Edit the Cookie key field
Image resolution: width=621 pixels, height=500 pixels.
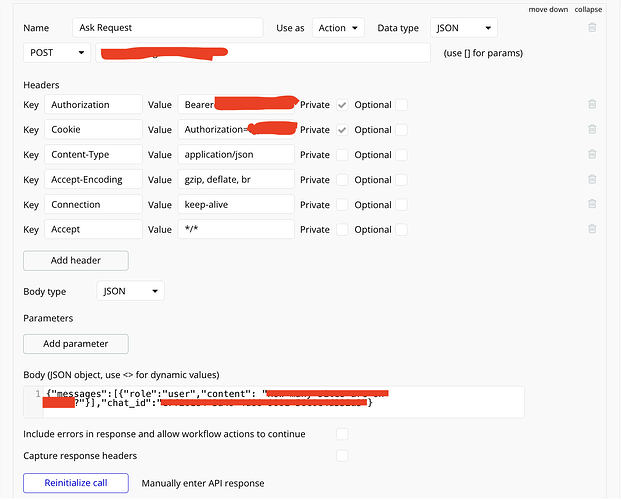pos(93,130)
